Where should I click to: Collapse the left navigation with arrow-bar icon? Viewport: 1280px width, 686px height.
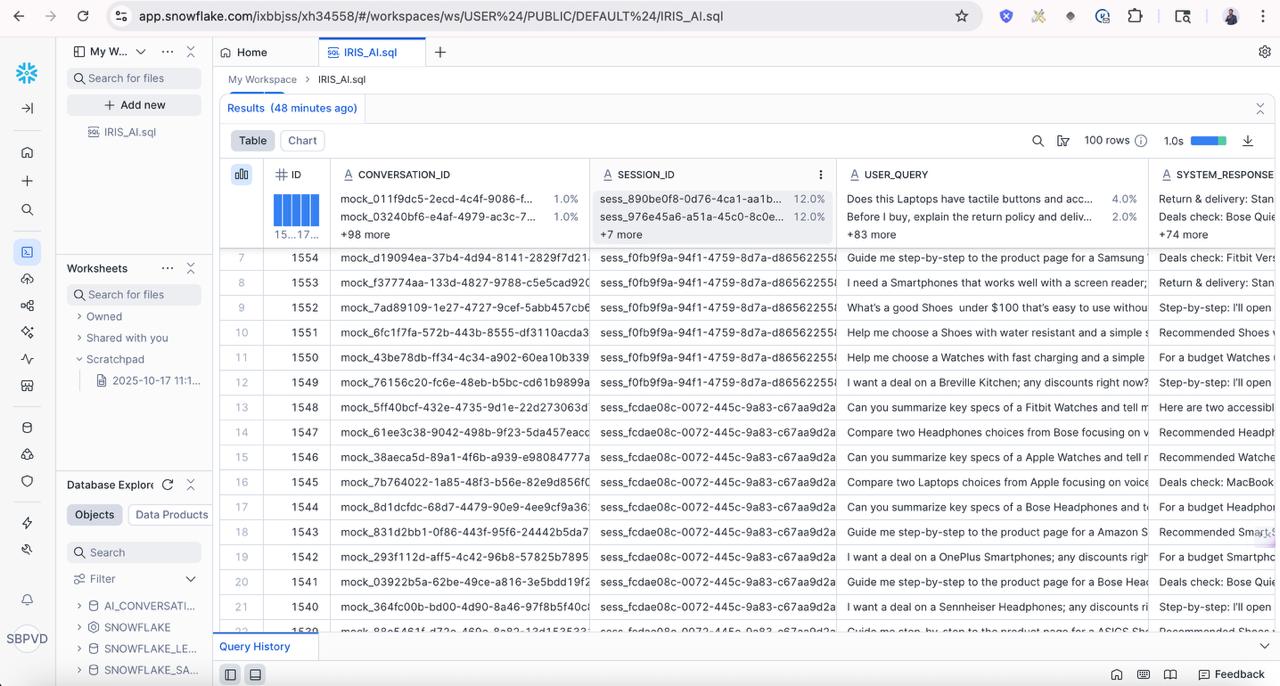(27, 108)
